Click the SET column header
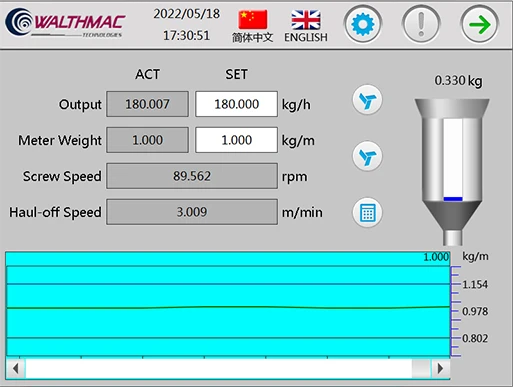This screenshot has height=387, width=513. click(236, 74)
